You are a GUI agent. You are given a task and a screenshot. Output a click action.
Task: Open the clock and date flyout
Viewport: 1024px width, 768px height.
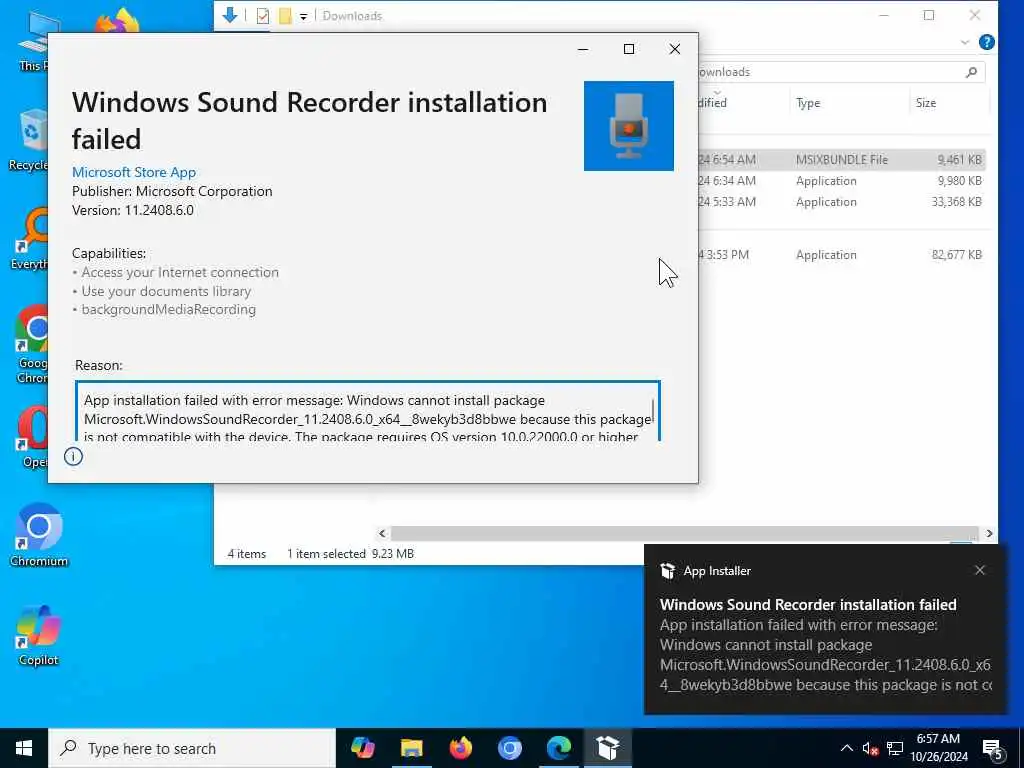point(938,748)
